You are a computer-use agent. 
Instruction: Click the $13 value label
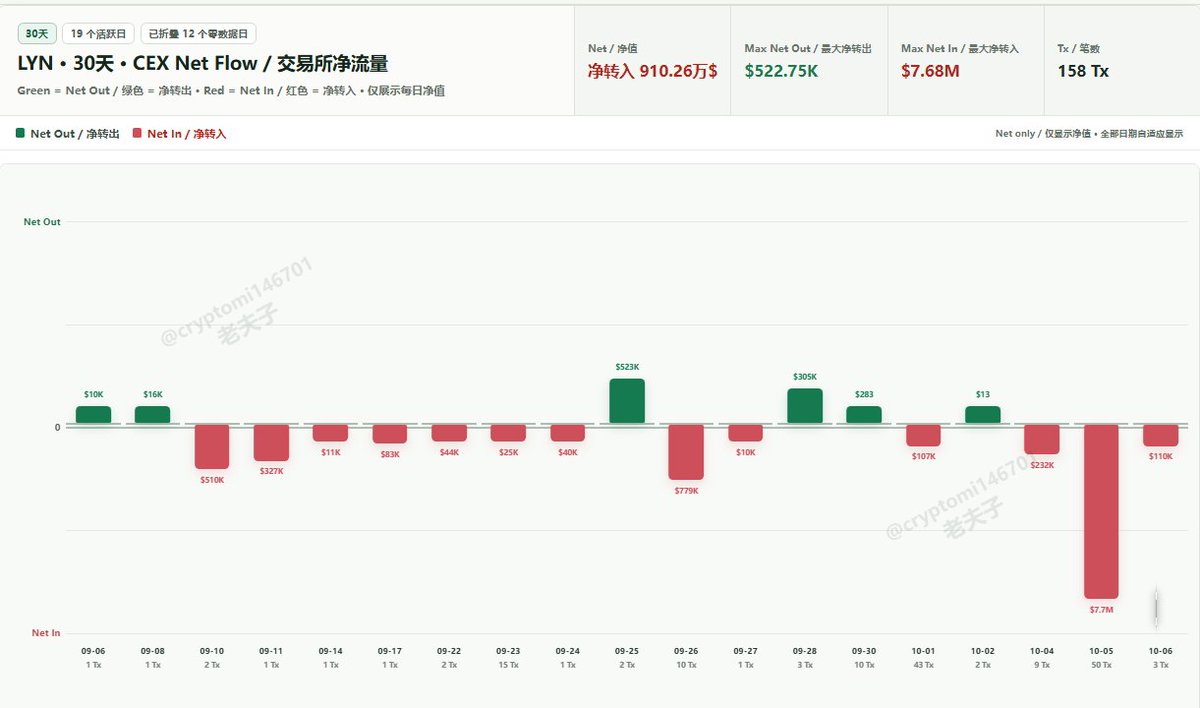click(983, 395)
